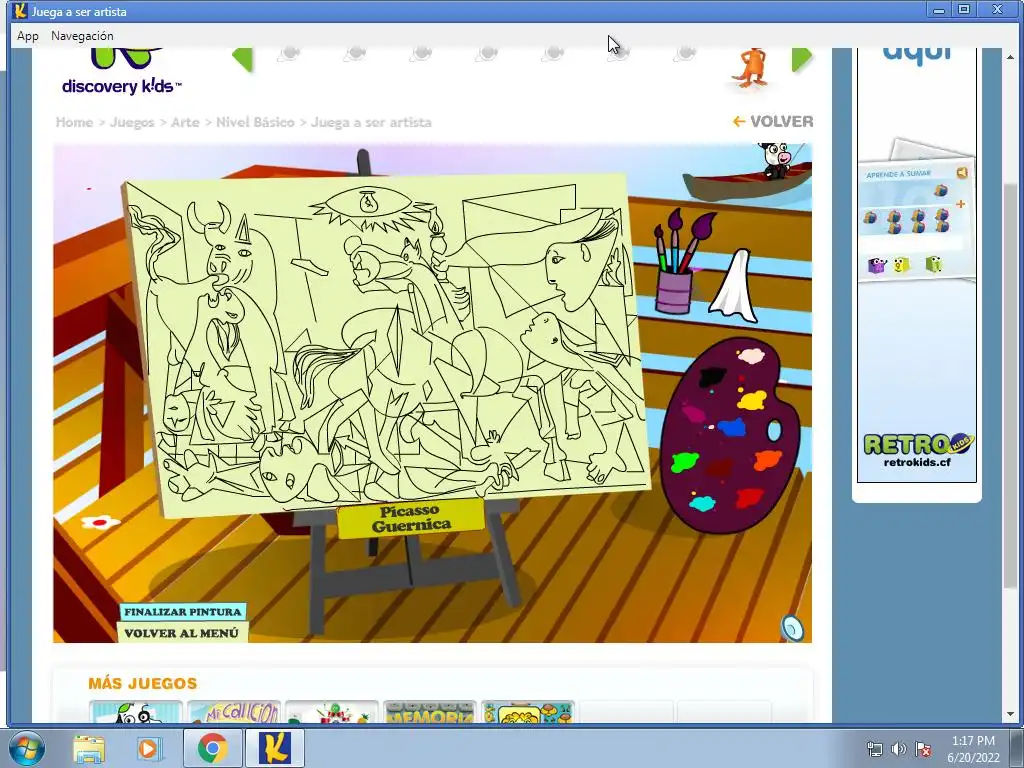Choose the orange paint blob
1024x768 pixels.
click(767, 460)
